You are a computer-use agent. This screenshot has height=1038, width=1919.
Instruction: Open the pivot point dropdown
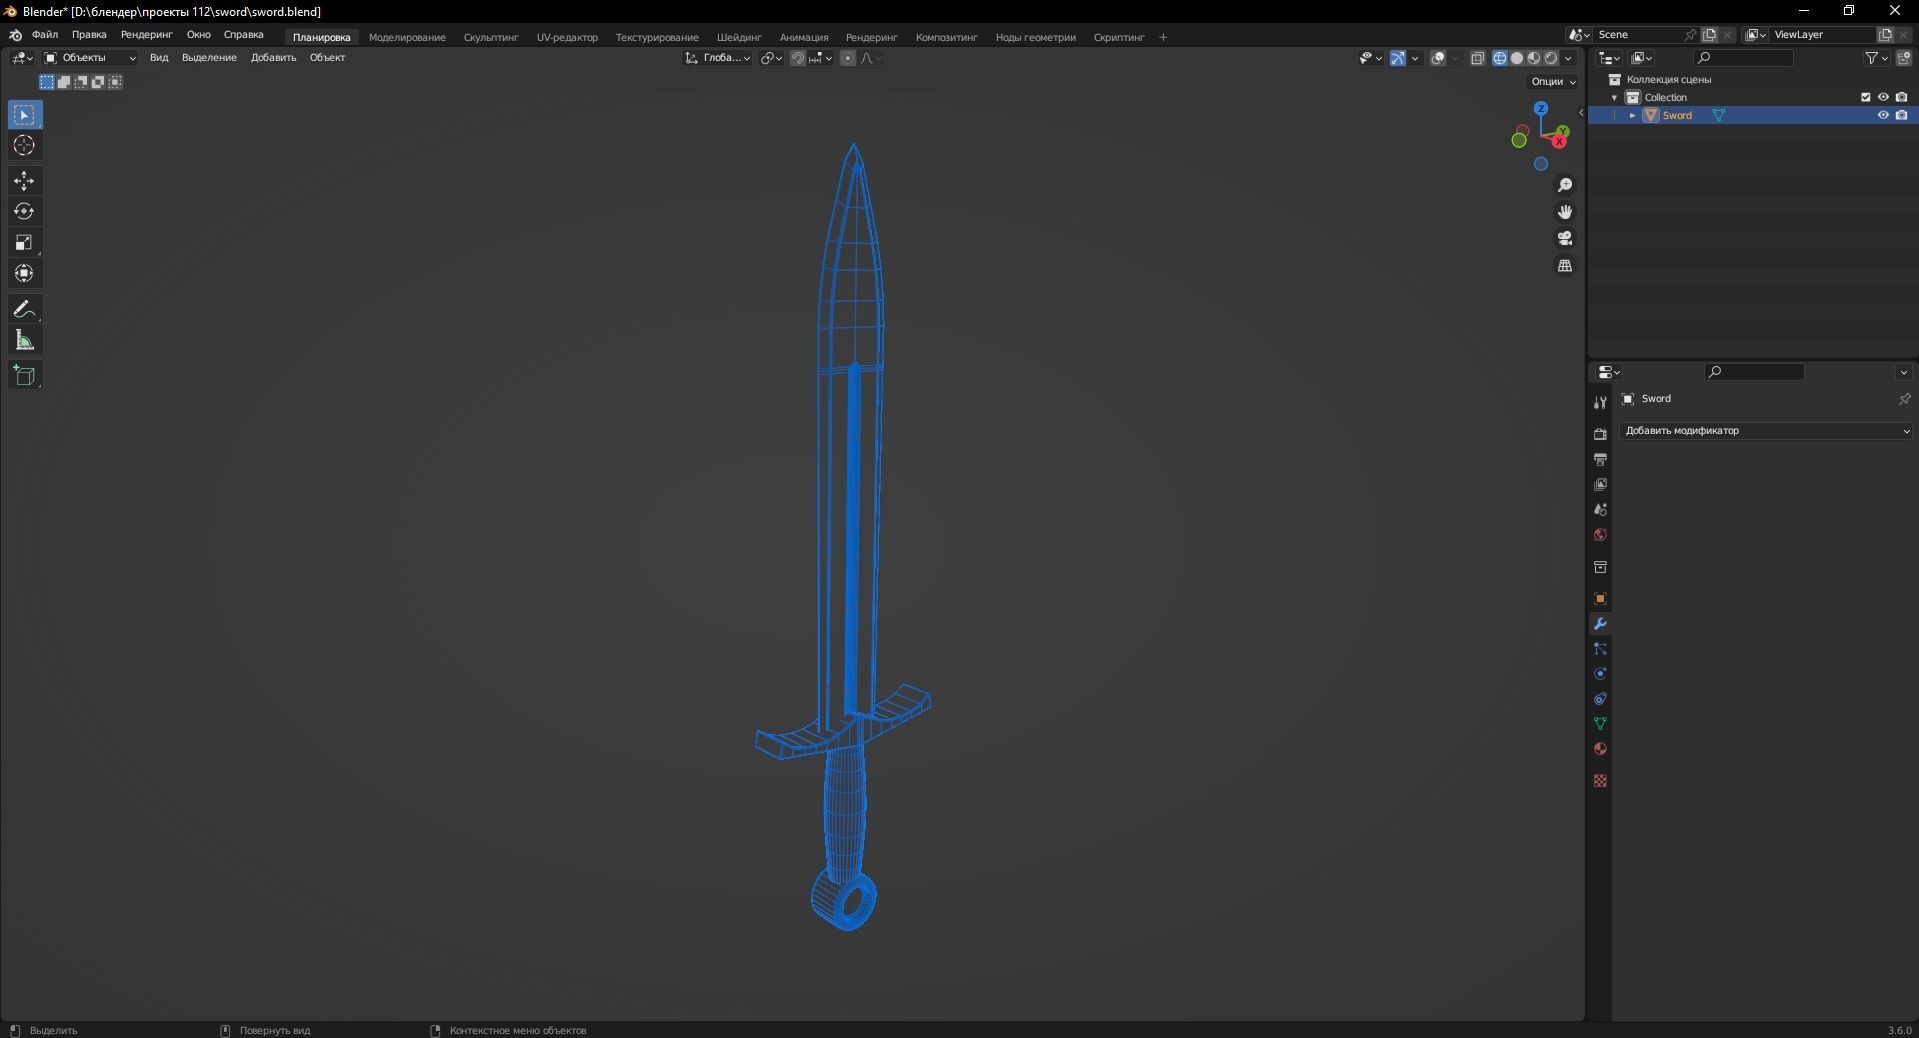771,58
